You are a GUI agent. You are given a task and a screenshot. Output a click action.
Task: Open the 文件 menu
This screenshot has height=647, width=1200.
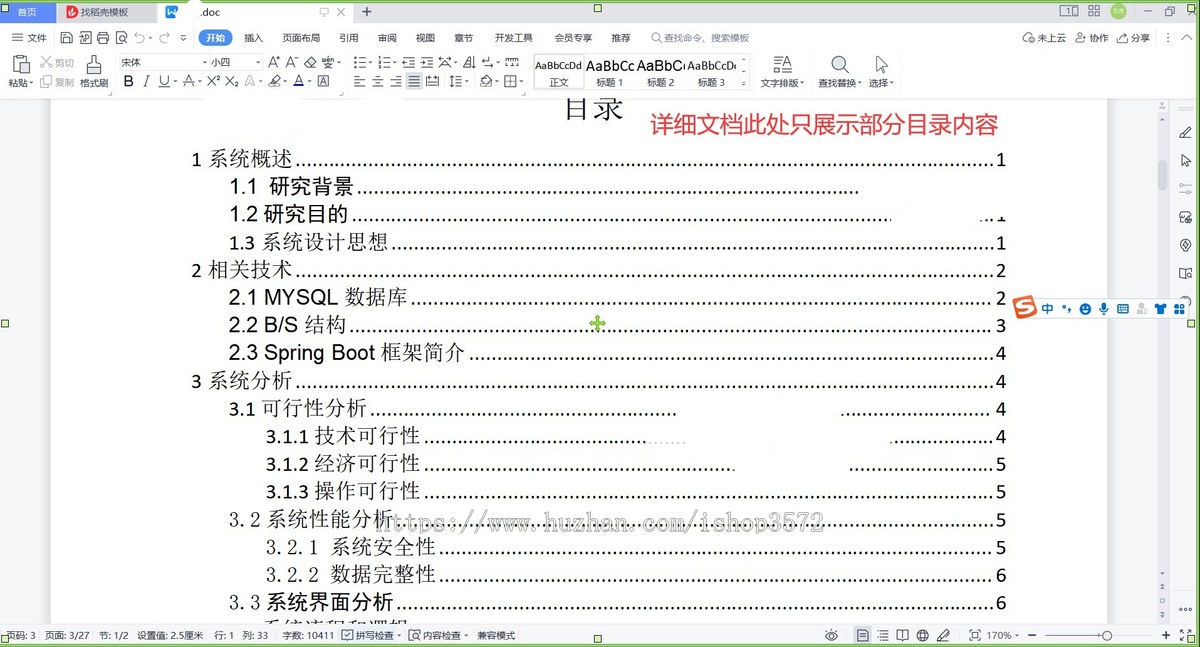coord(29,38)
